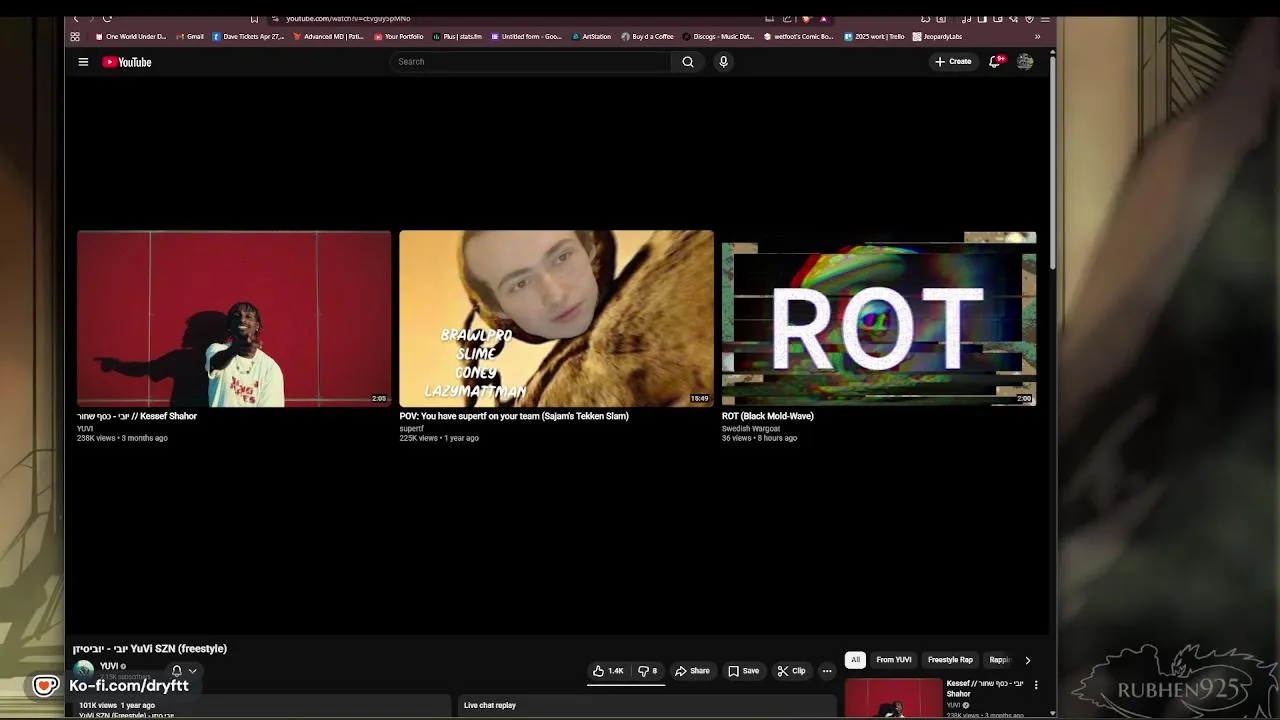Open the browser apps grid icon
The image size is (1280, 720).
pos(75,37)
